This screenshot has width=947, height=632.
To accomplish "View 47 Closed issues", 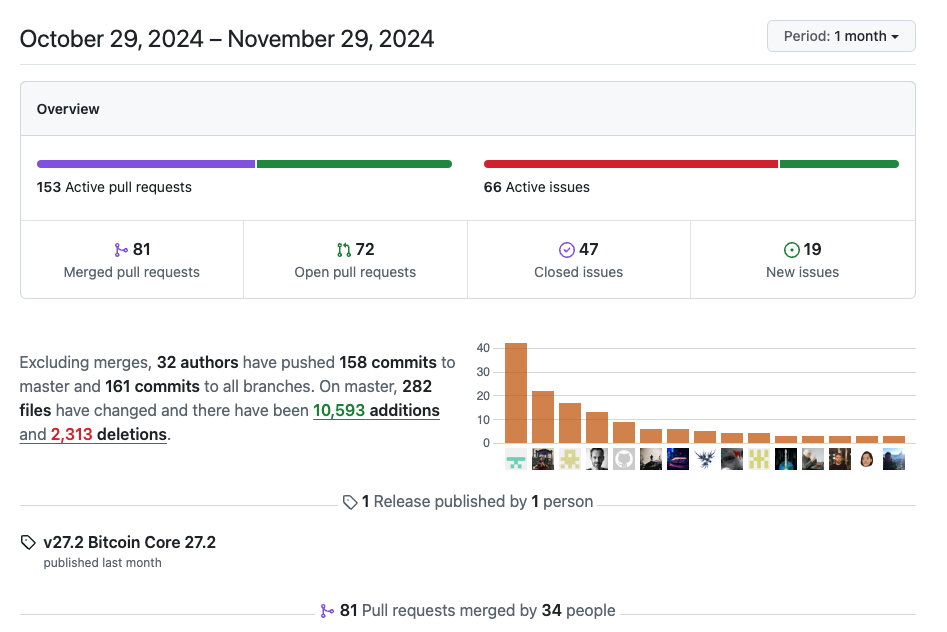I will 578,260.
